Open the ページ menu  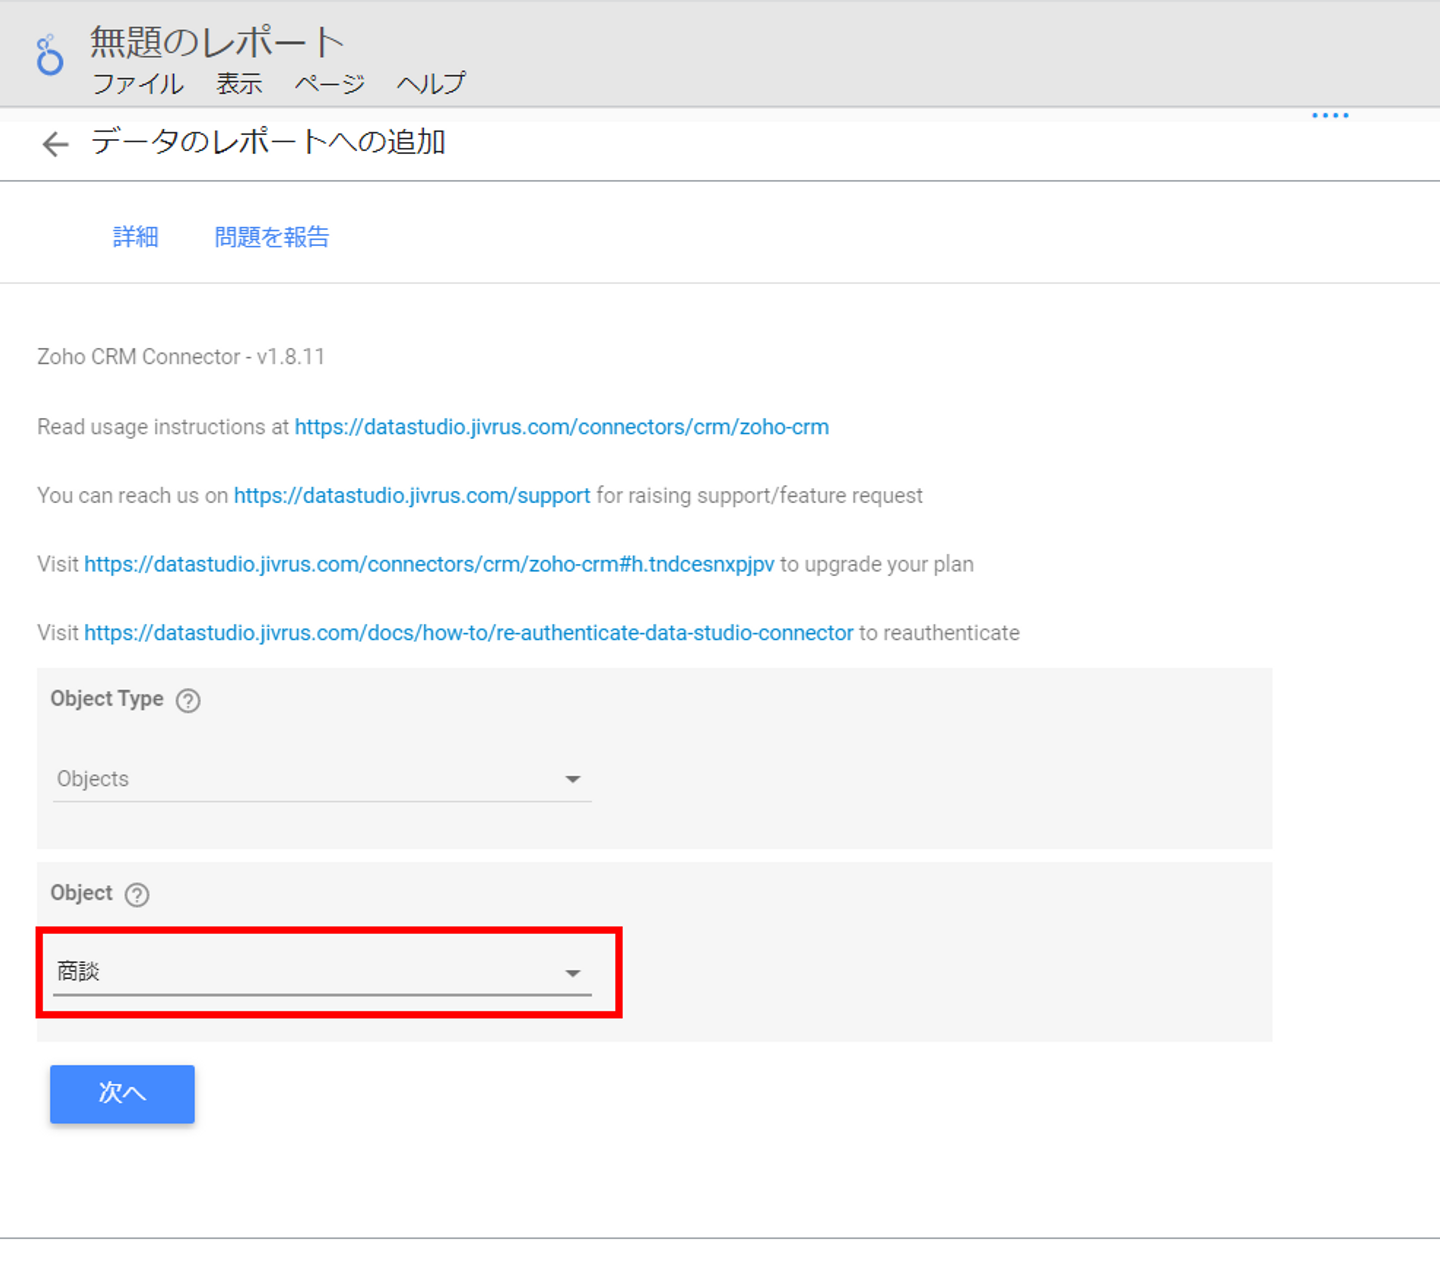click(x=330, y=84)
